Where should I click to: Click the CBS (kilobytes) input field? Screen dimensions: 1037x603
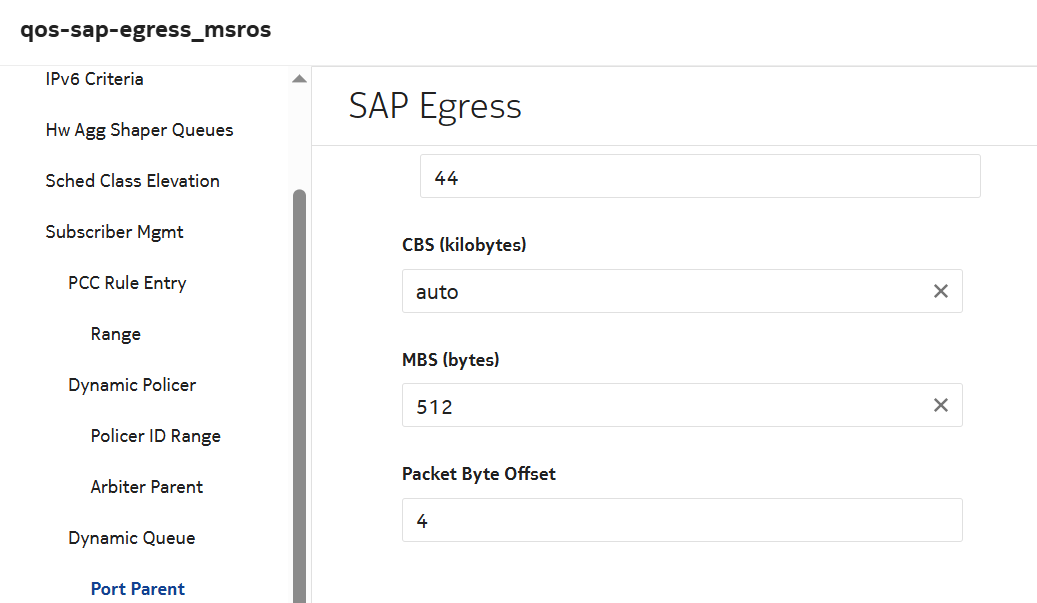point(660,291)
